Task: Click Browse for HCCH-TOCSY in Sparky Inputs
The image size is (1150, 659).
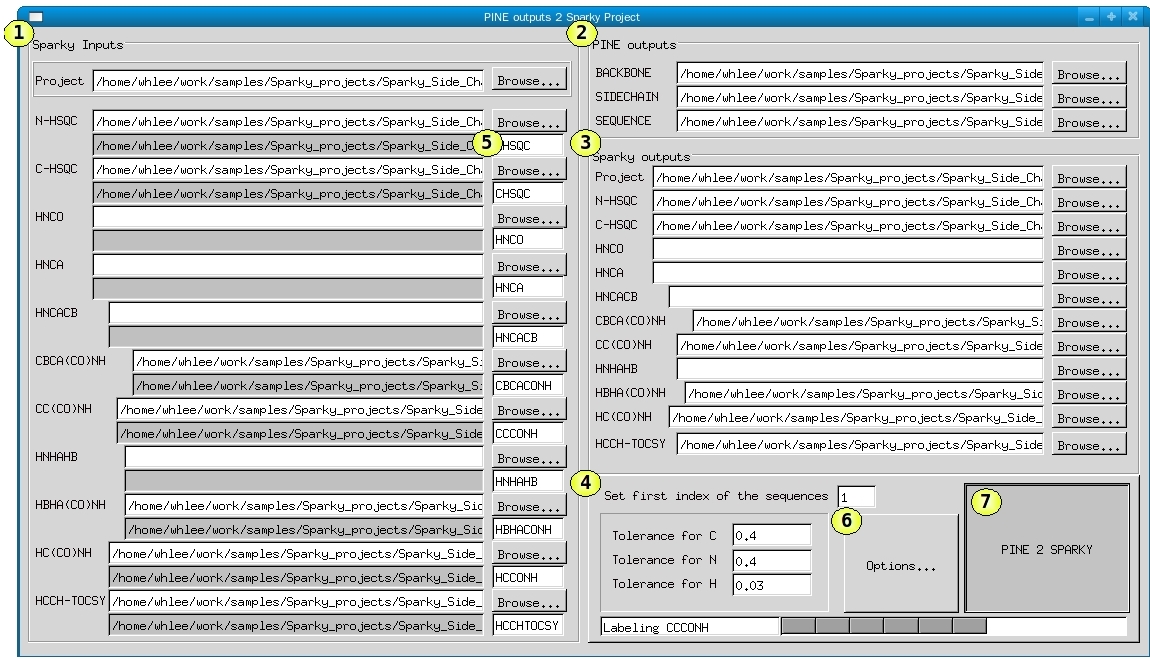Action: coord(529,603)
